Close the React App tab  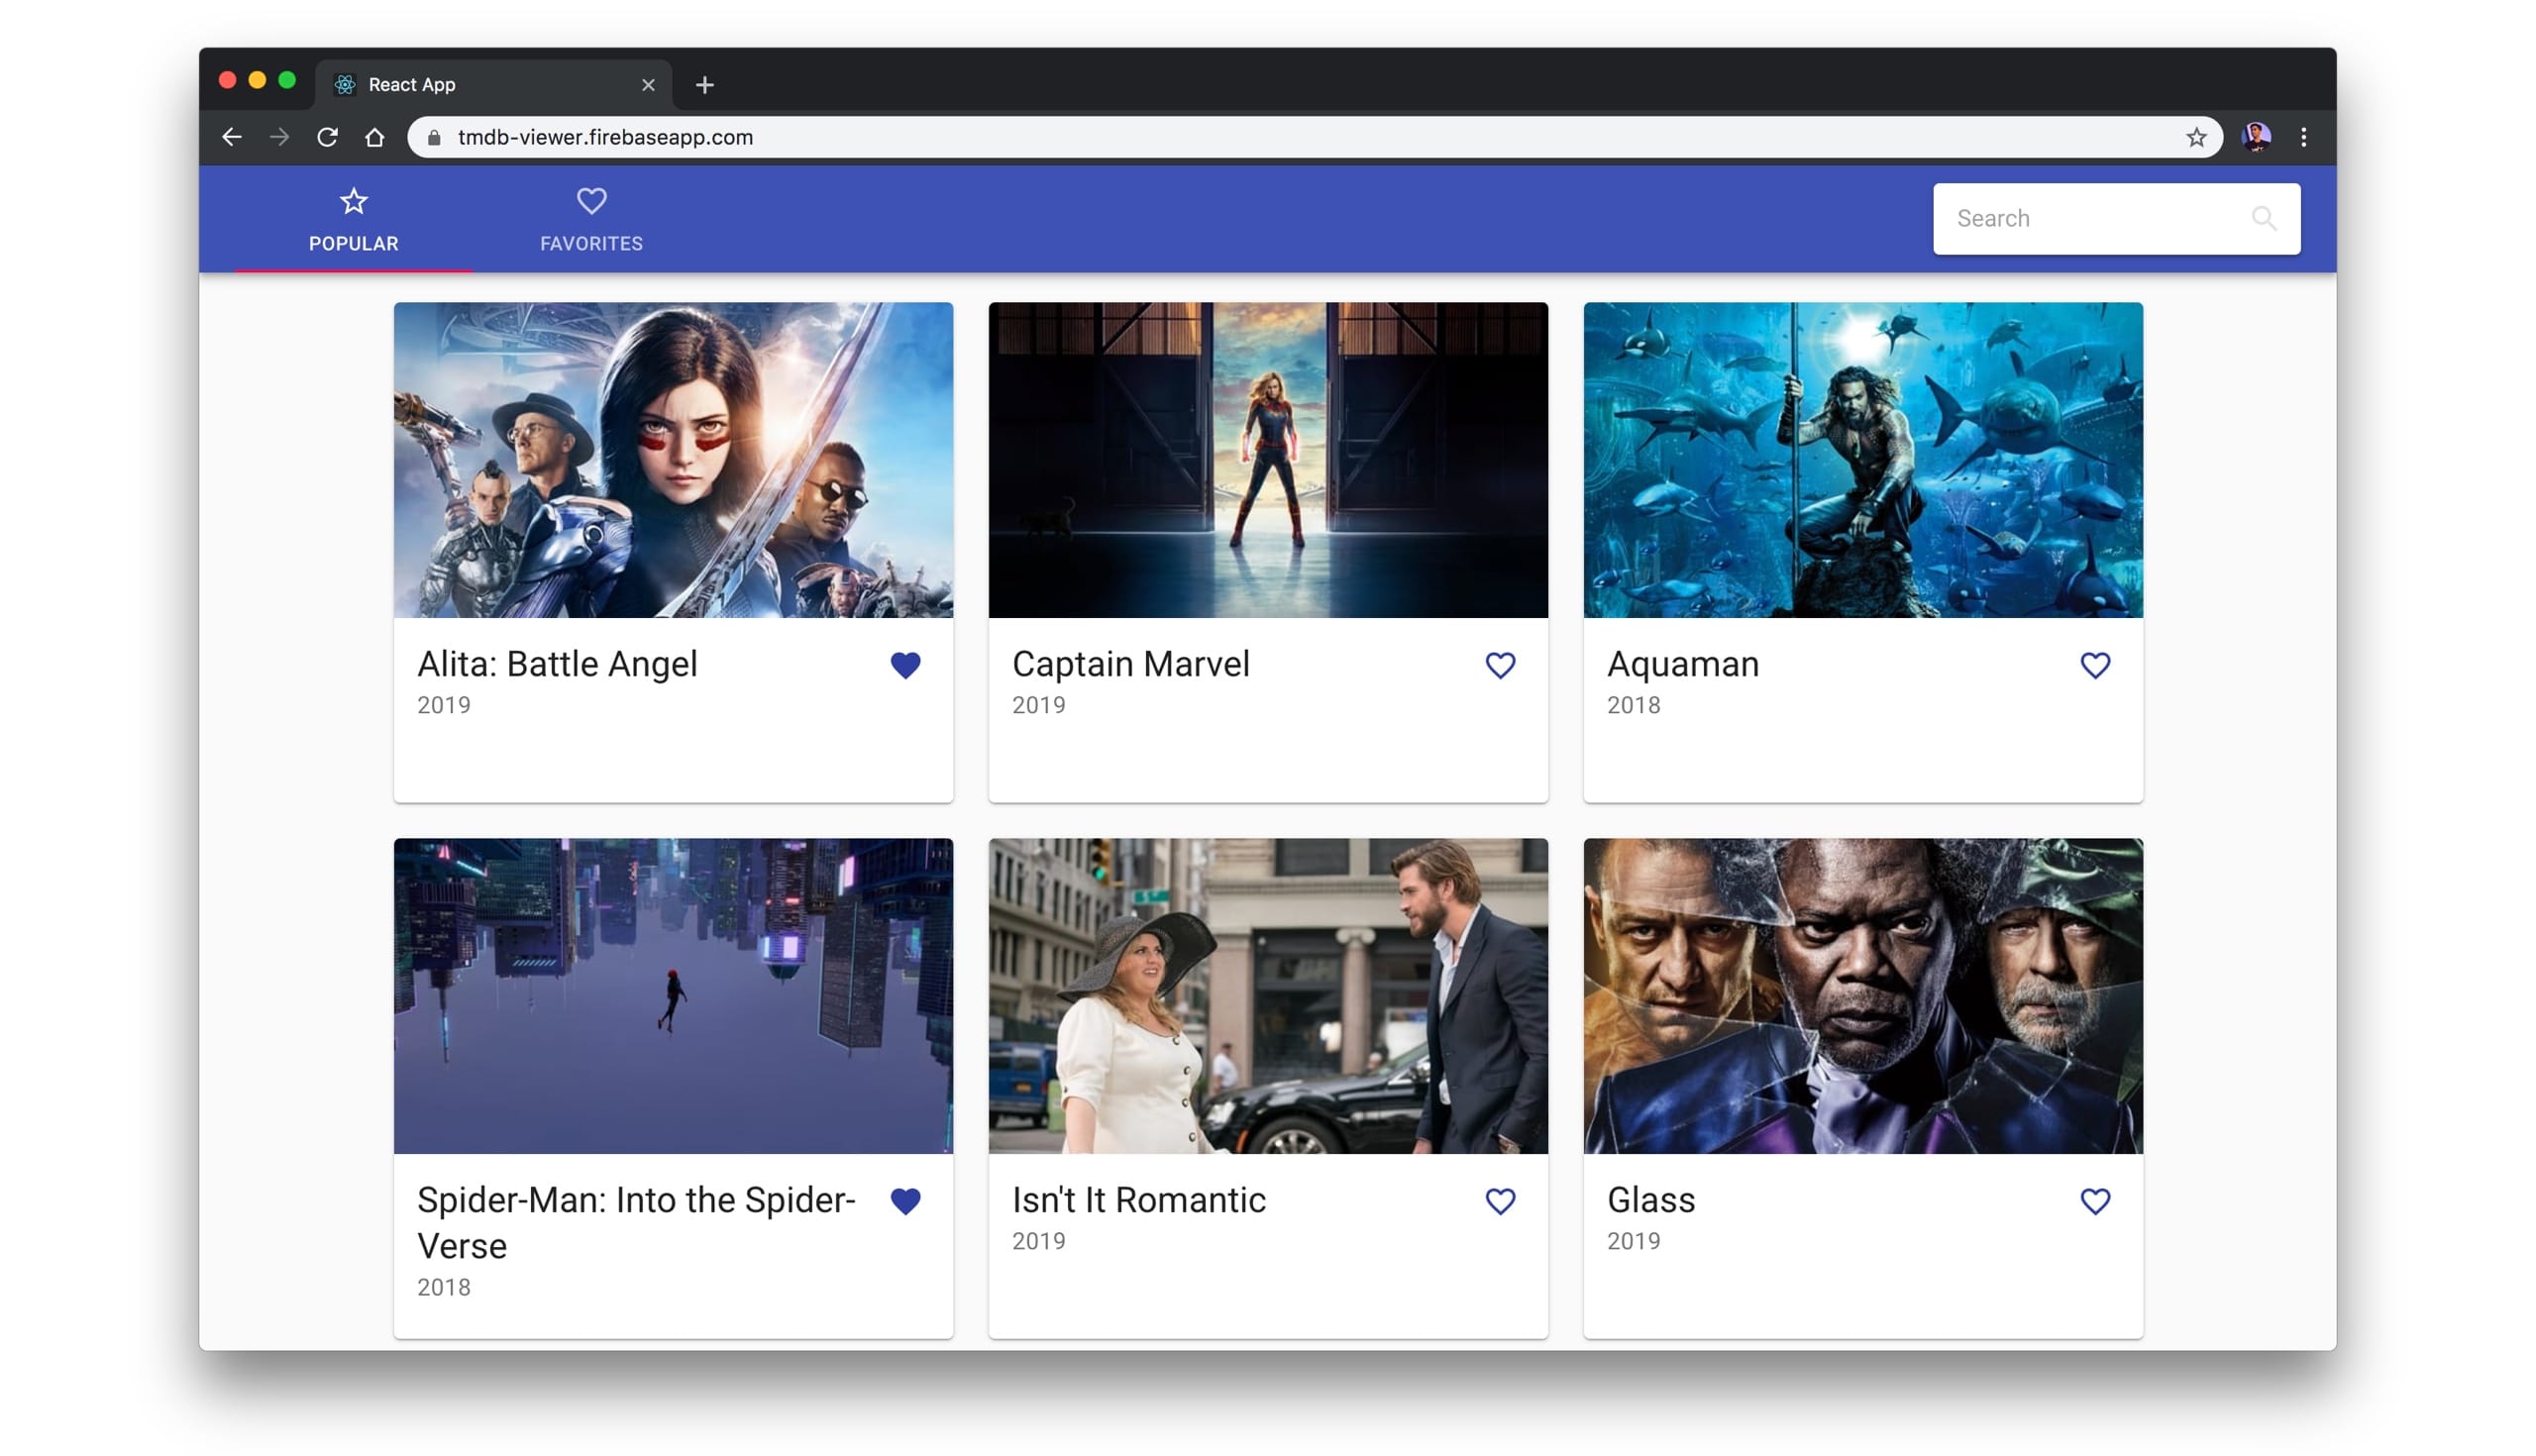click(648, 85)
